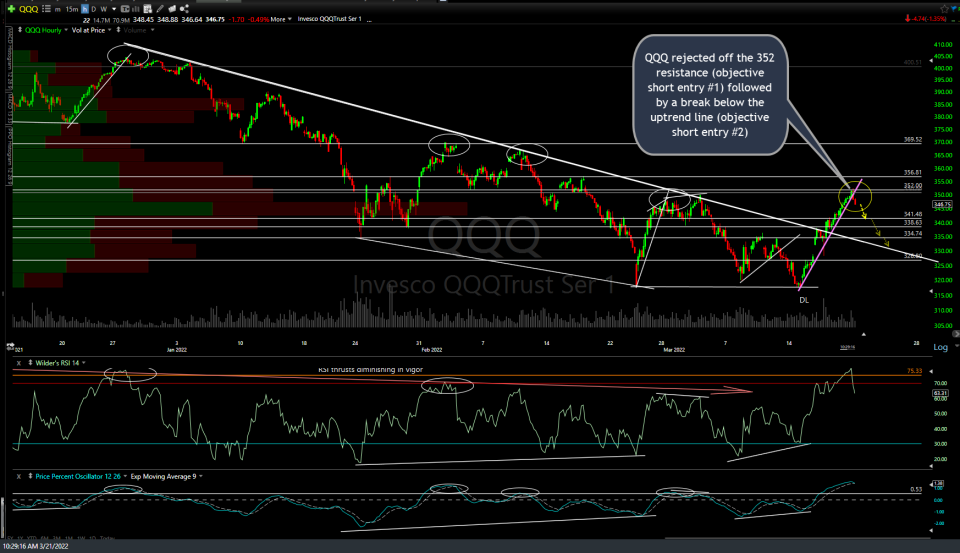Click the 356.81 price level label
Screen dimensions: 960x553
(913, 173)
